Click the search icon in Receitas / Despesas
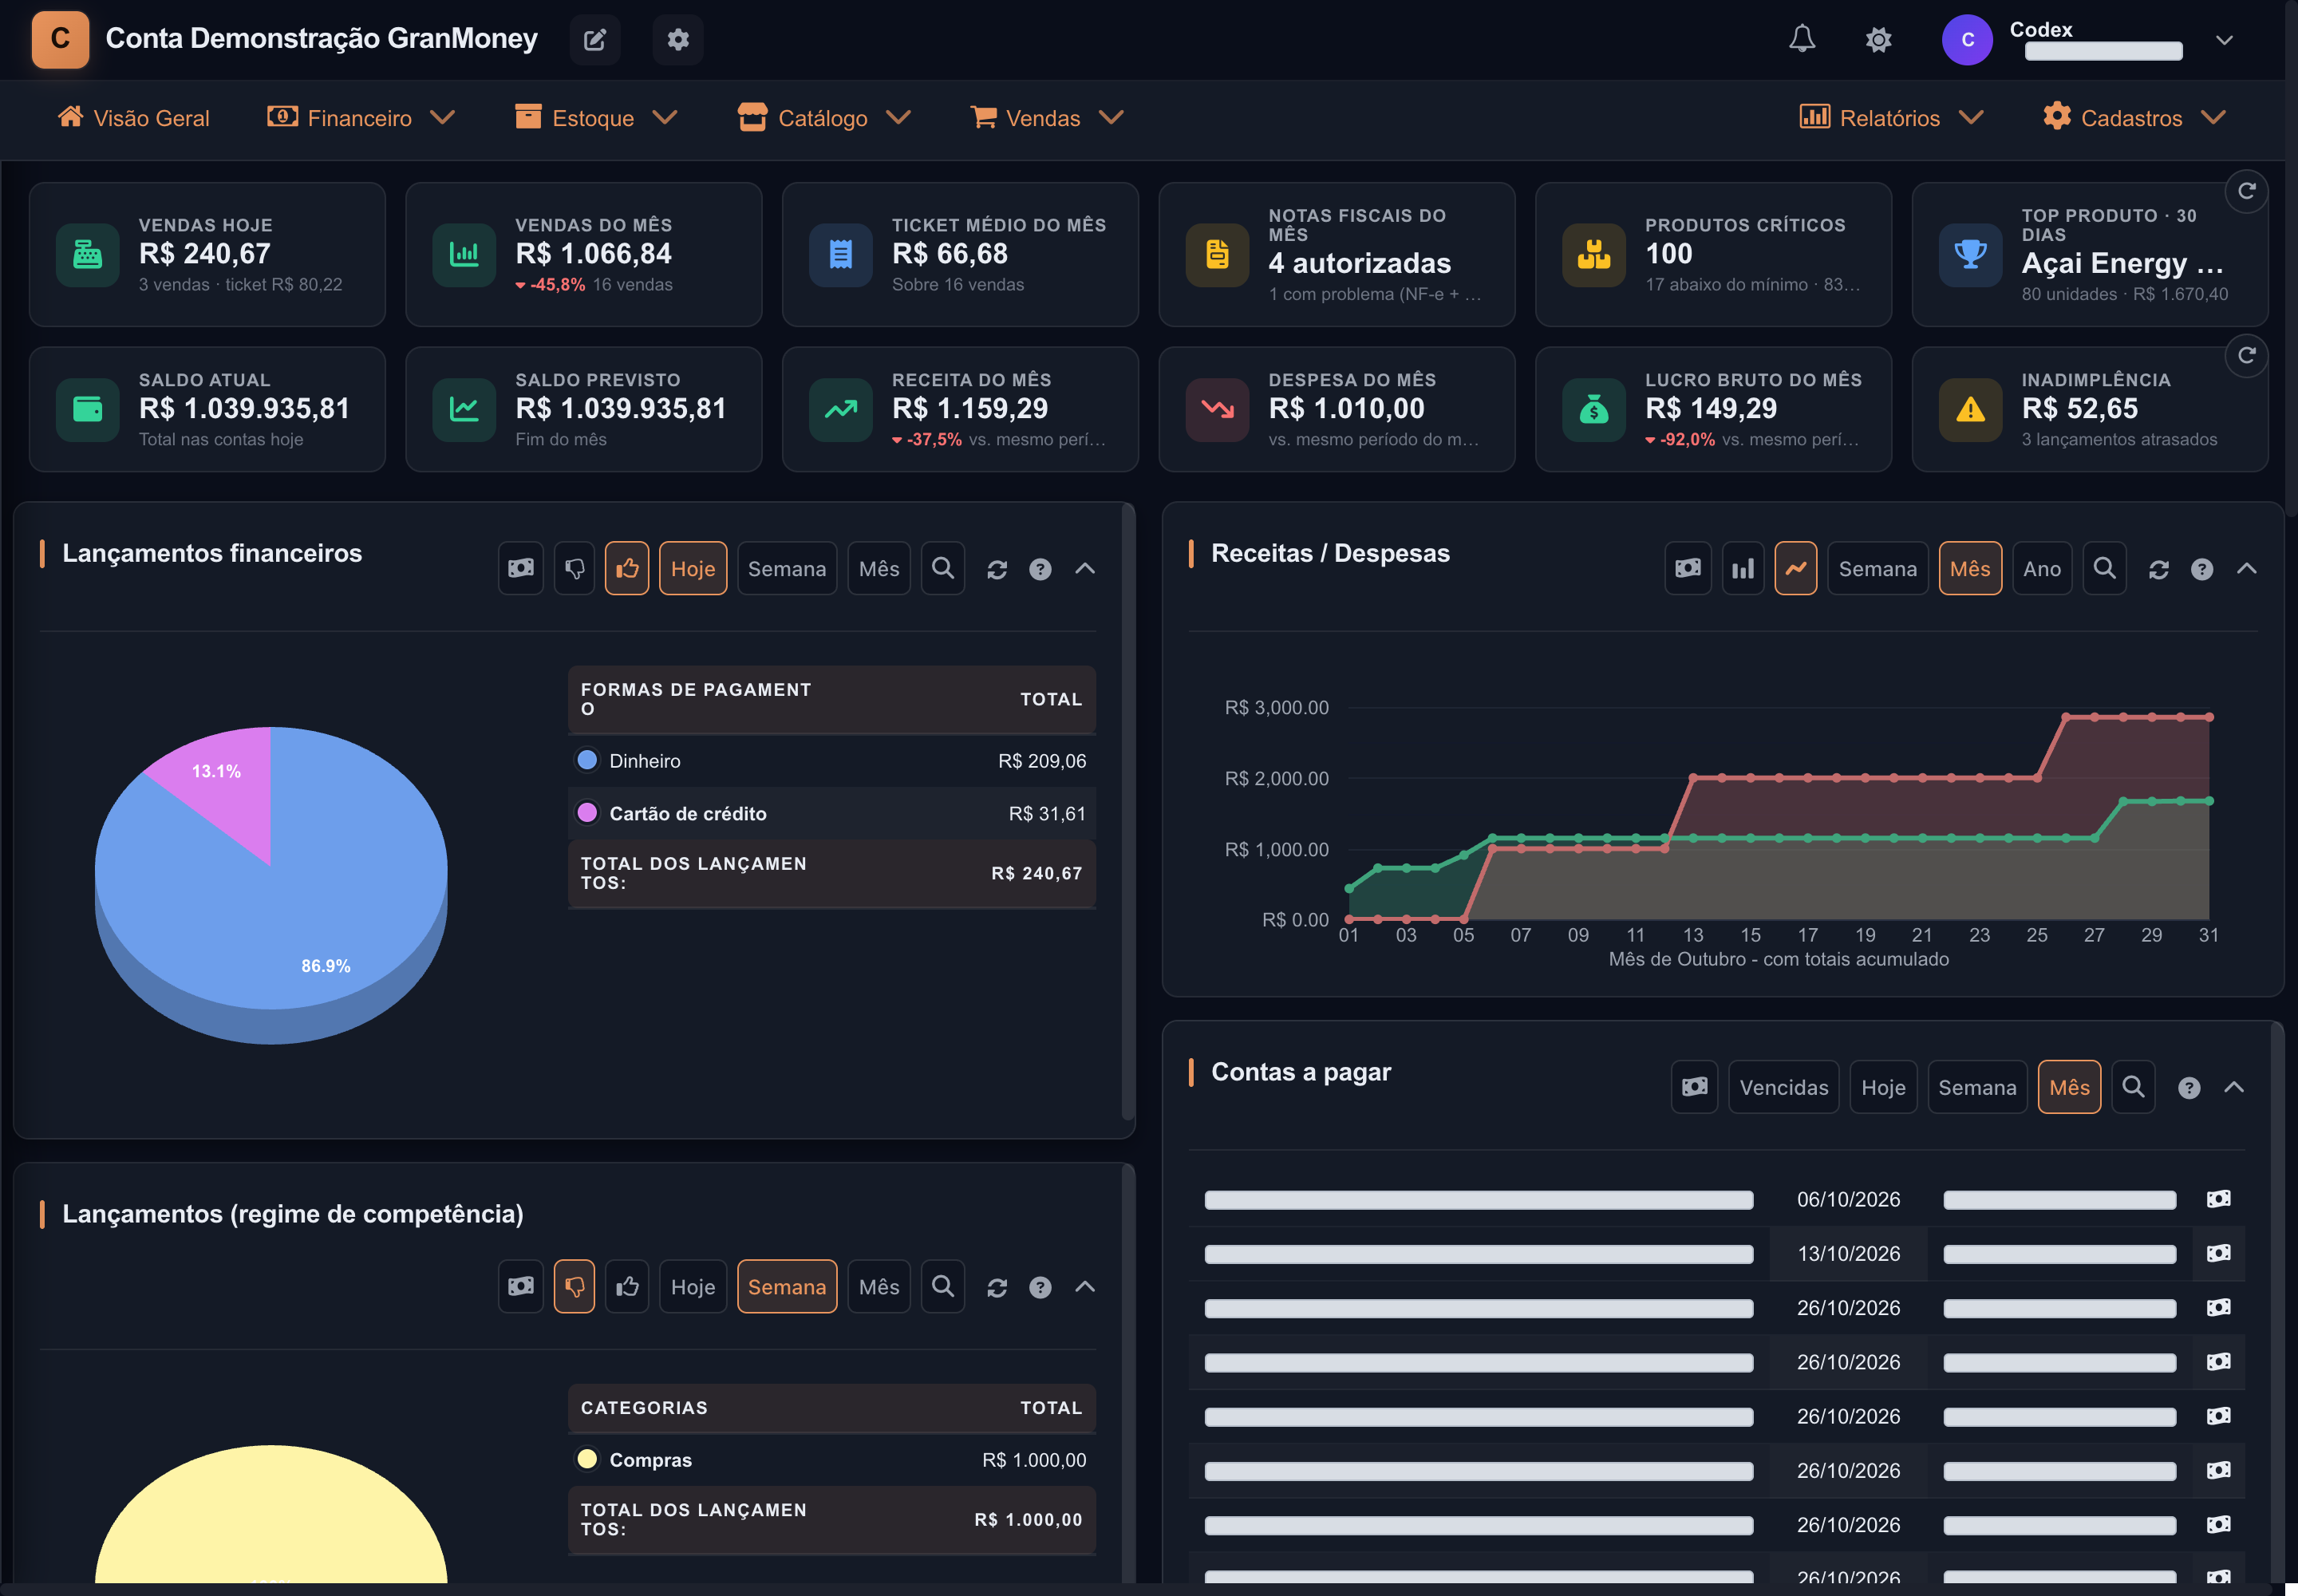The image size is (2298, 1596). point(2104,568)
